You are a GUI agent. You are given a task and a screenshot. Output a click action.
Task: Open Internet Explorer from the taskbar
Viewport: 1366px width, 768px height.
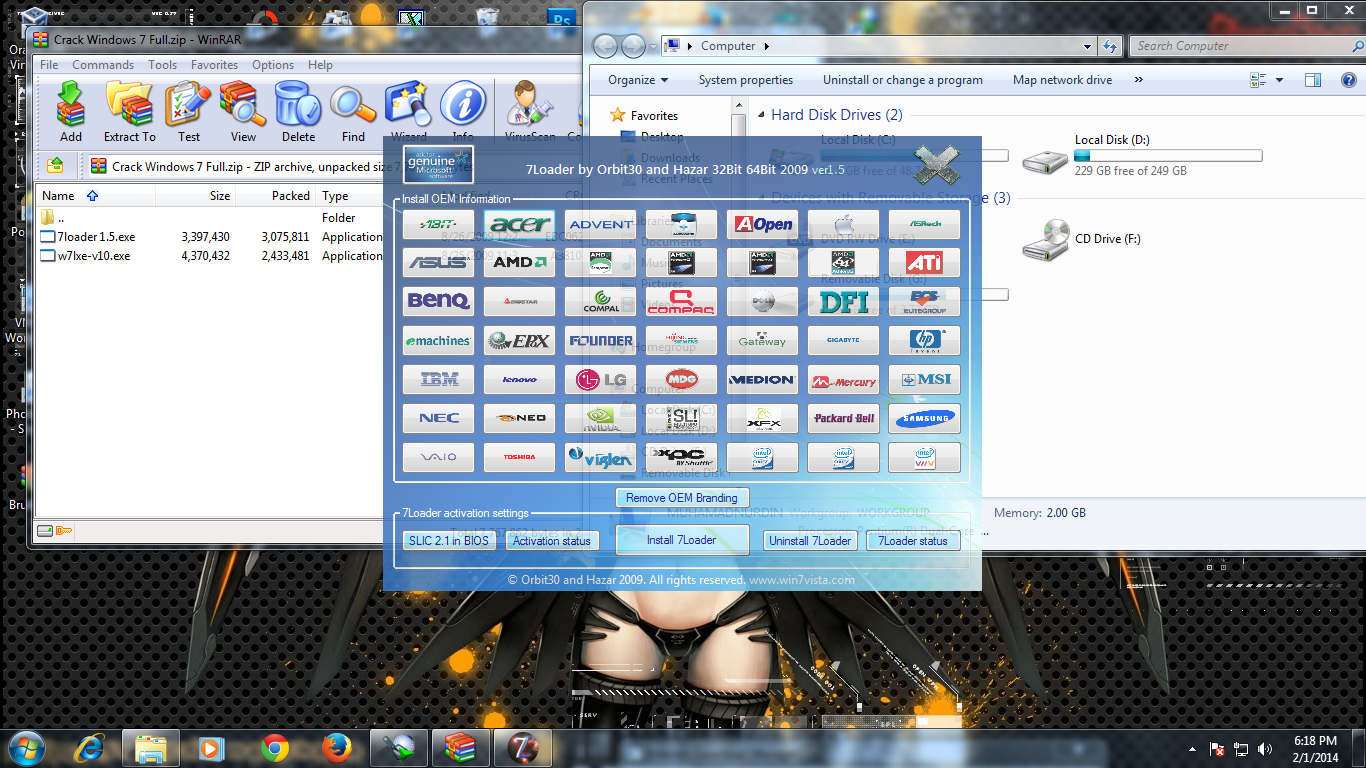89,747
